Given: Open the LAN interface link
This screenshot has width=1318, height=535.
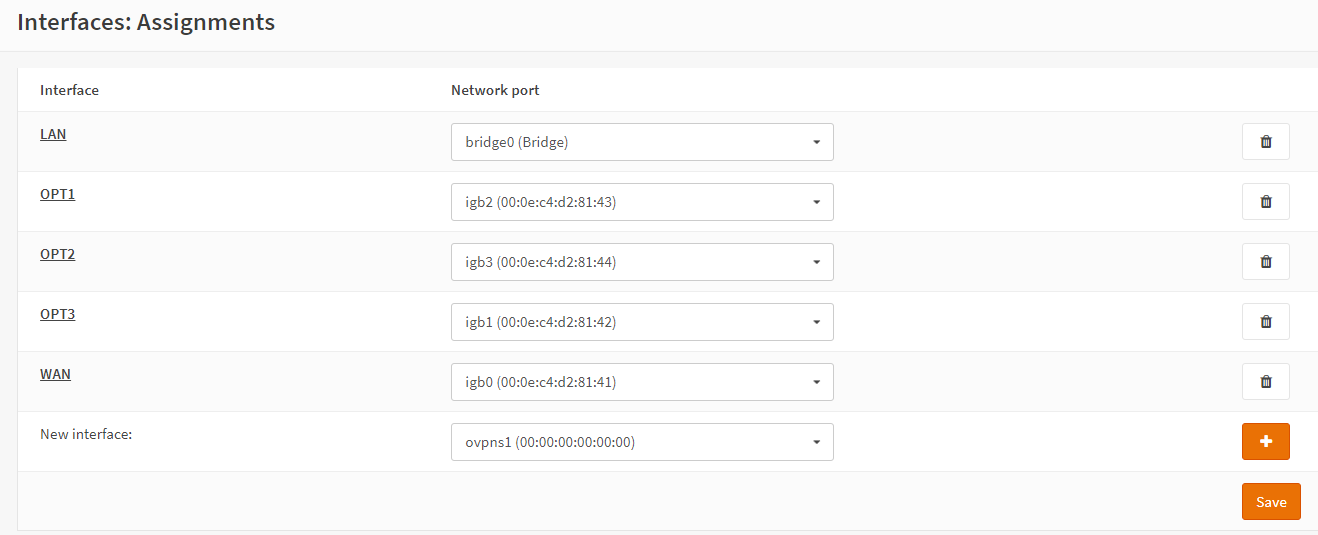Looking at the screenshot, I should pyautogui.click(x=53, y=134).
